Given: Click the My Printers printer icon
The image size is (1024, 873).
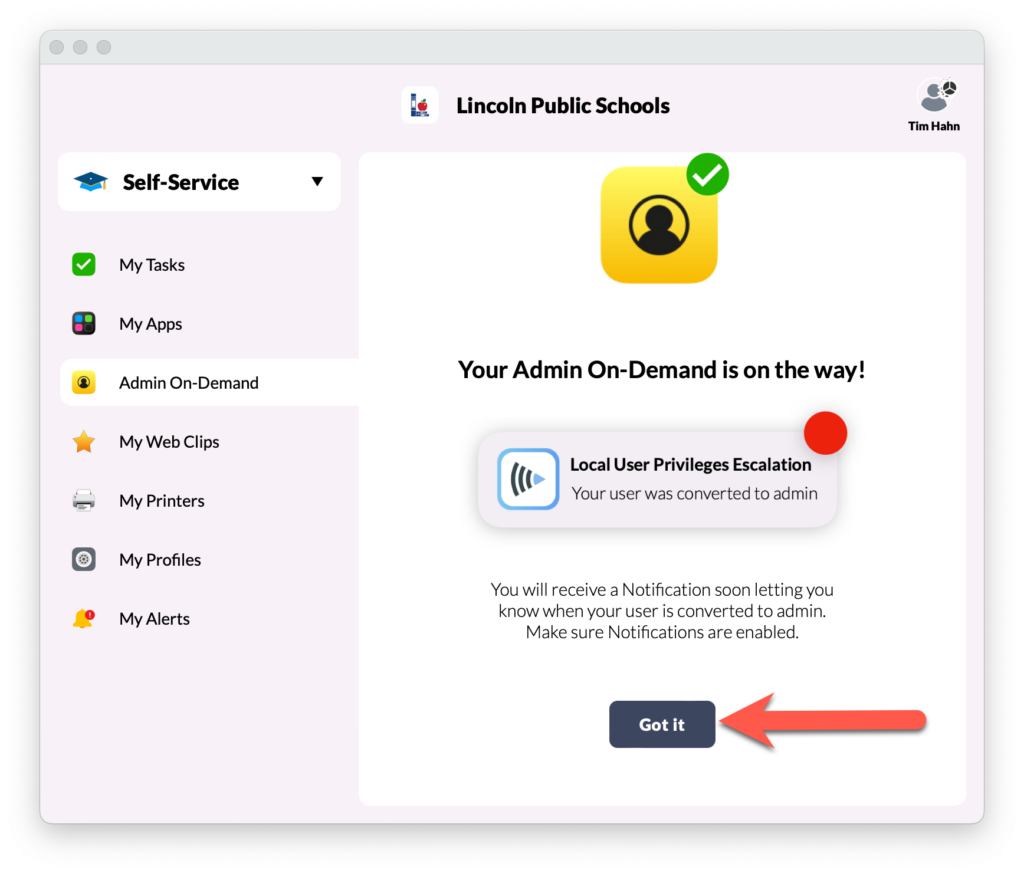Looking at the screenshot, I should click(84, 501).
